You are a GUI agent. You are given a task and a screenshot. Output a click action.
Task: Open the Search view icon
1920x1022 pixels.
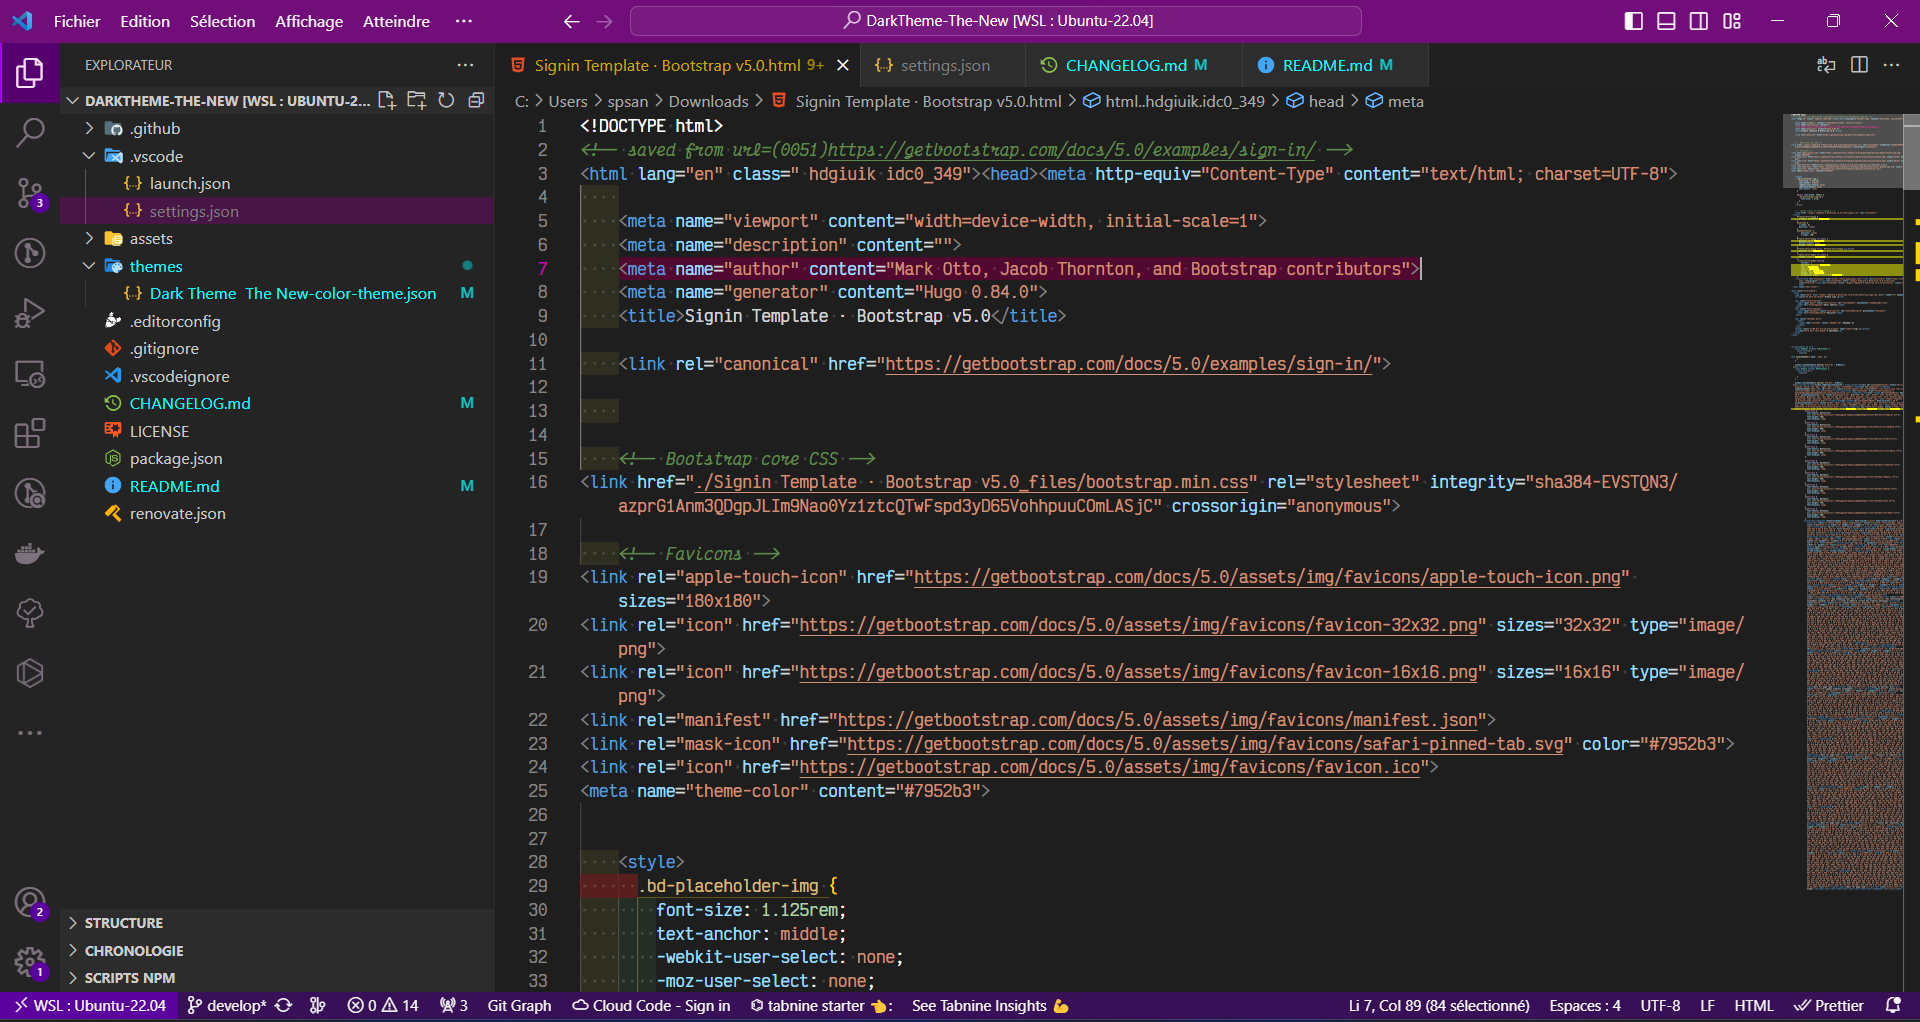tap(30, 133)
